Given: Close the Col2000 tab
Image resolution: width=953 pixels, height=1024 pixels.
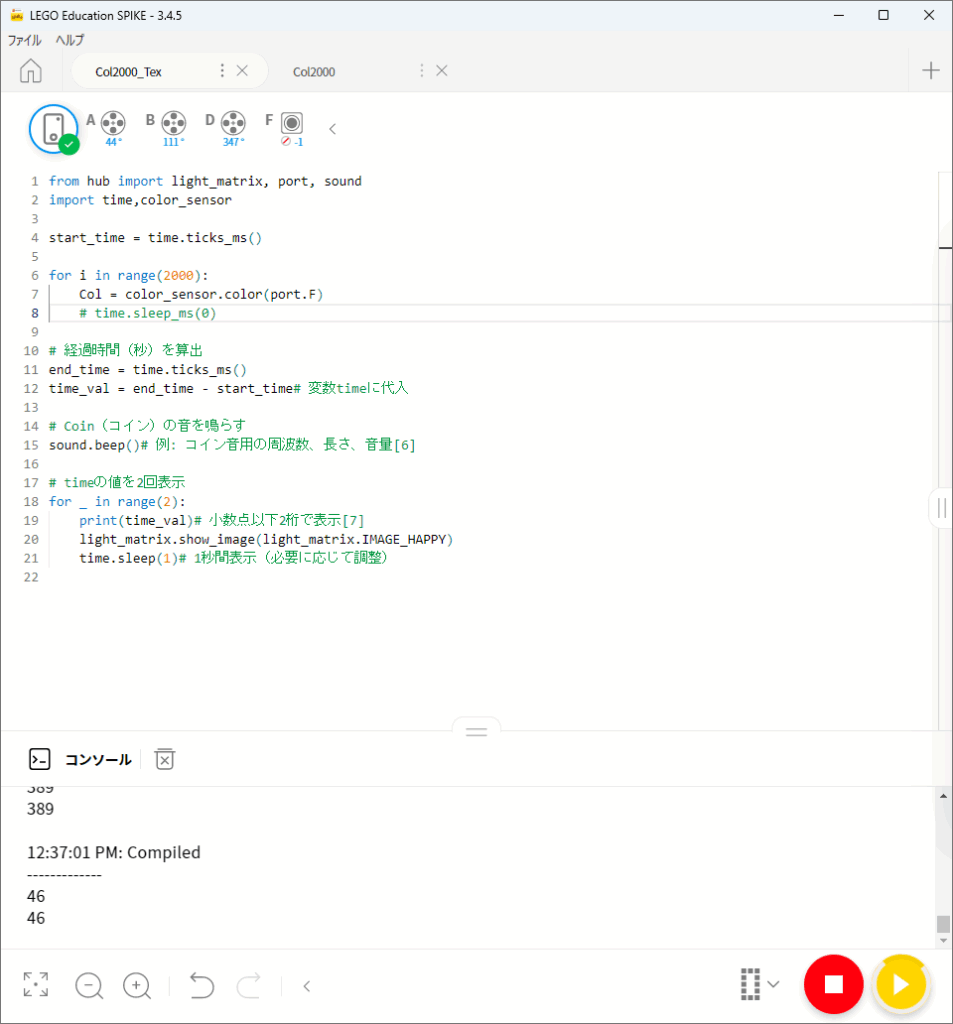Looking at the screenshot, I should (x=442, y=71).
